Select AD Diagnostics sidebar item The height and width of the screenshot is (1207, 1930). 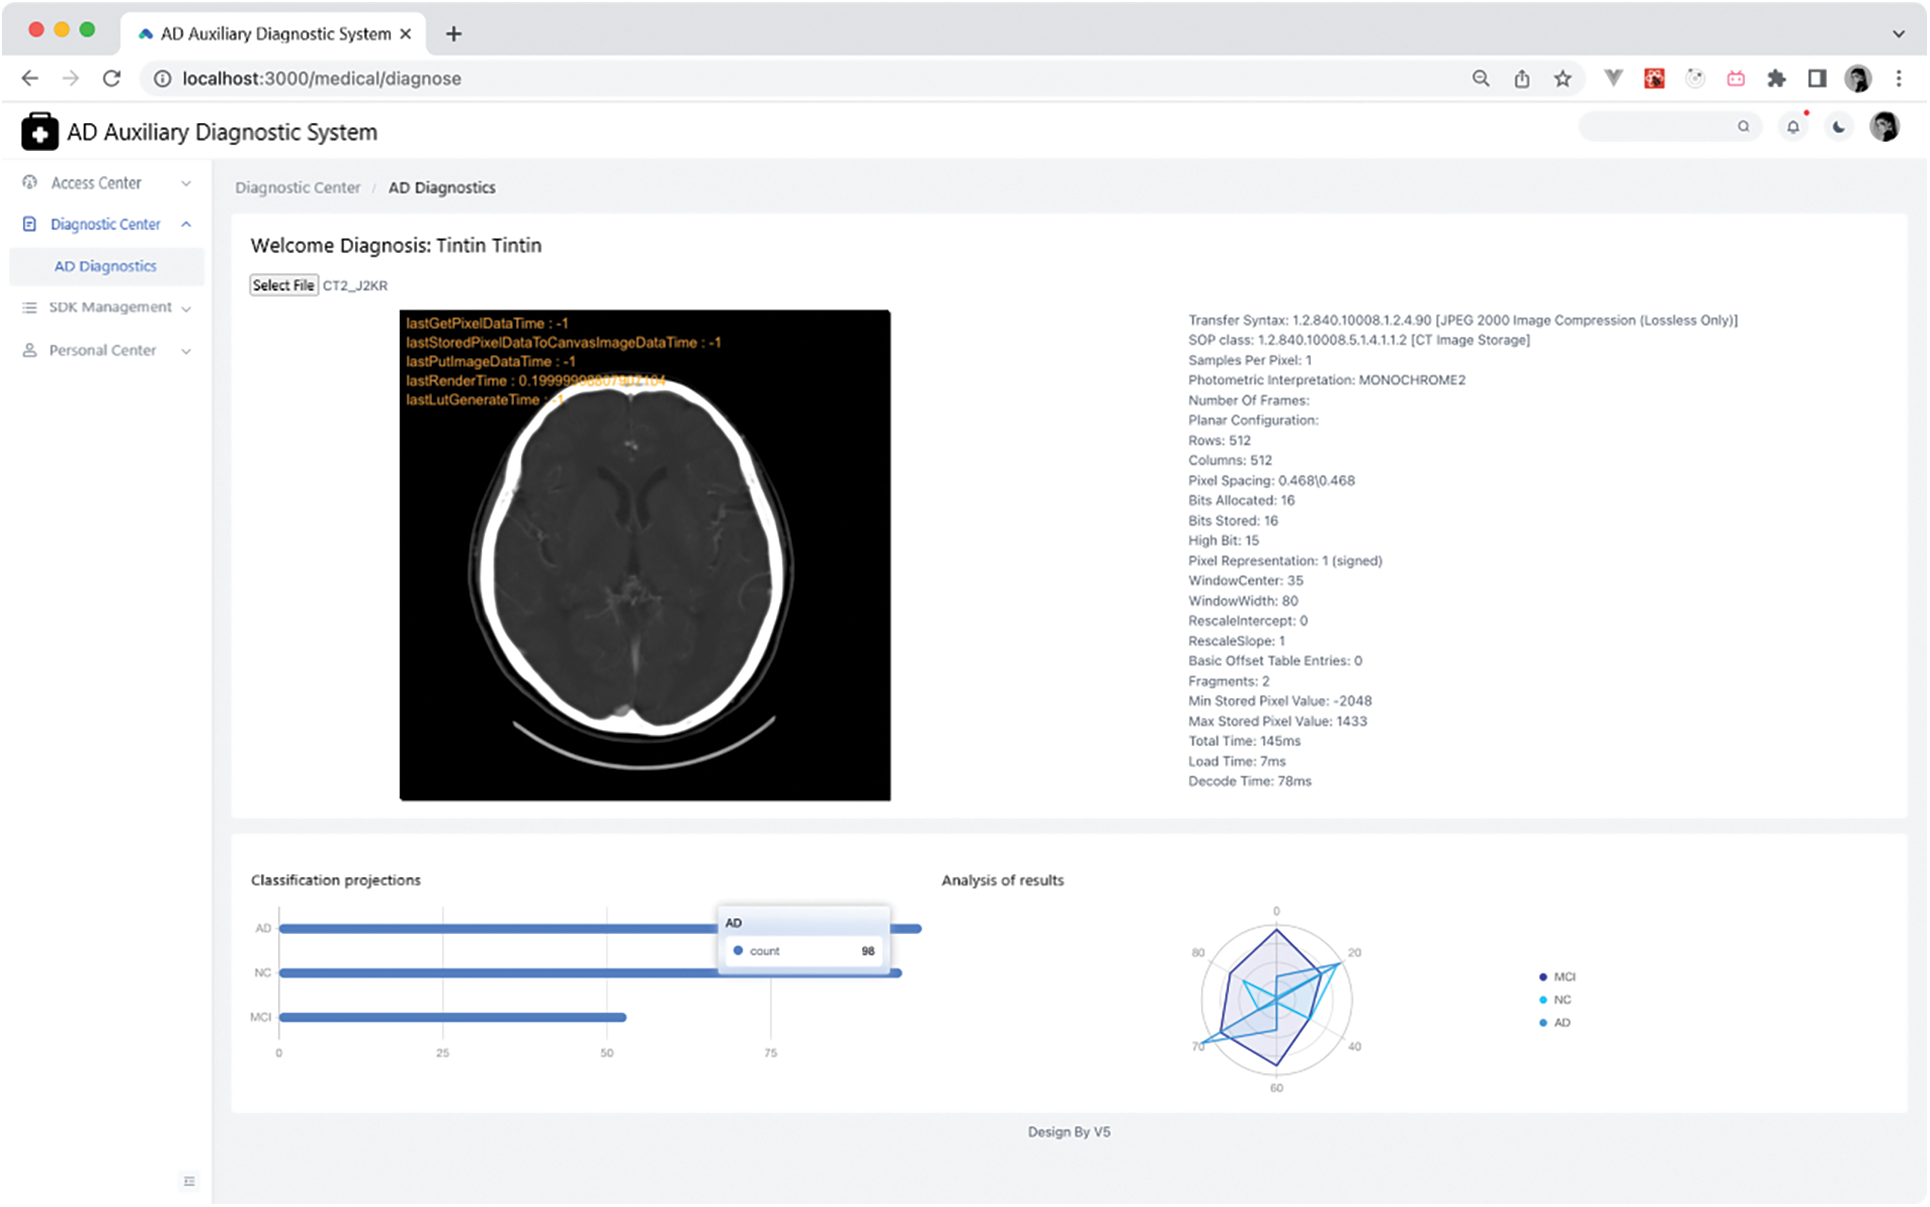[106, 267]
